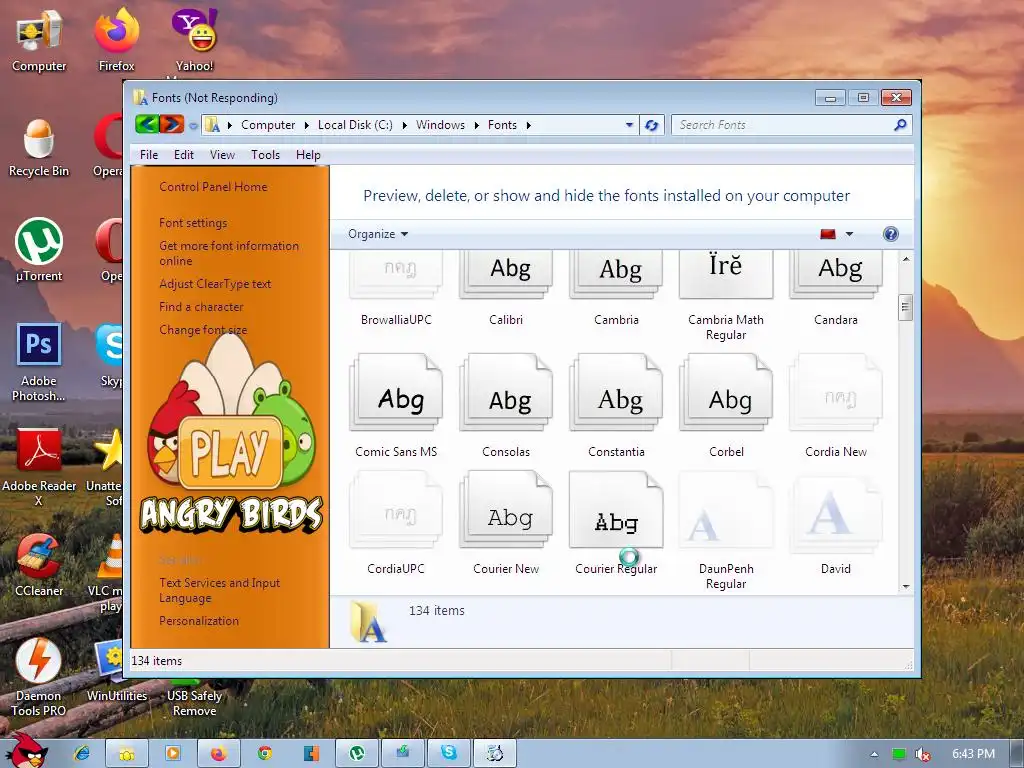This screenshot has height=768, width=1024.
Task: Click the scroll down arrow in font list
Action: pyautogui.click(x=906, y=586)
